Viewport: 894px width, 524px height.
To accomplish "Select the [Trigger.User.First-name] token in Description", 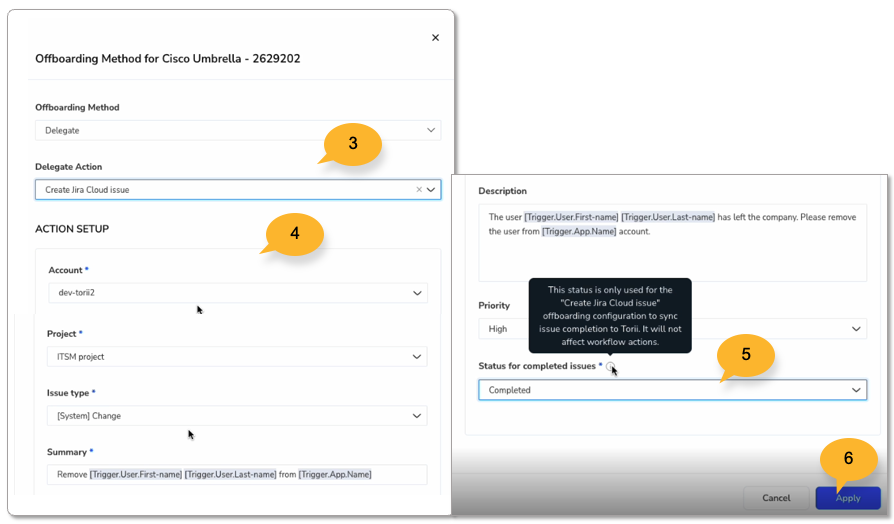I will 571,217.
